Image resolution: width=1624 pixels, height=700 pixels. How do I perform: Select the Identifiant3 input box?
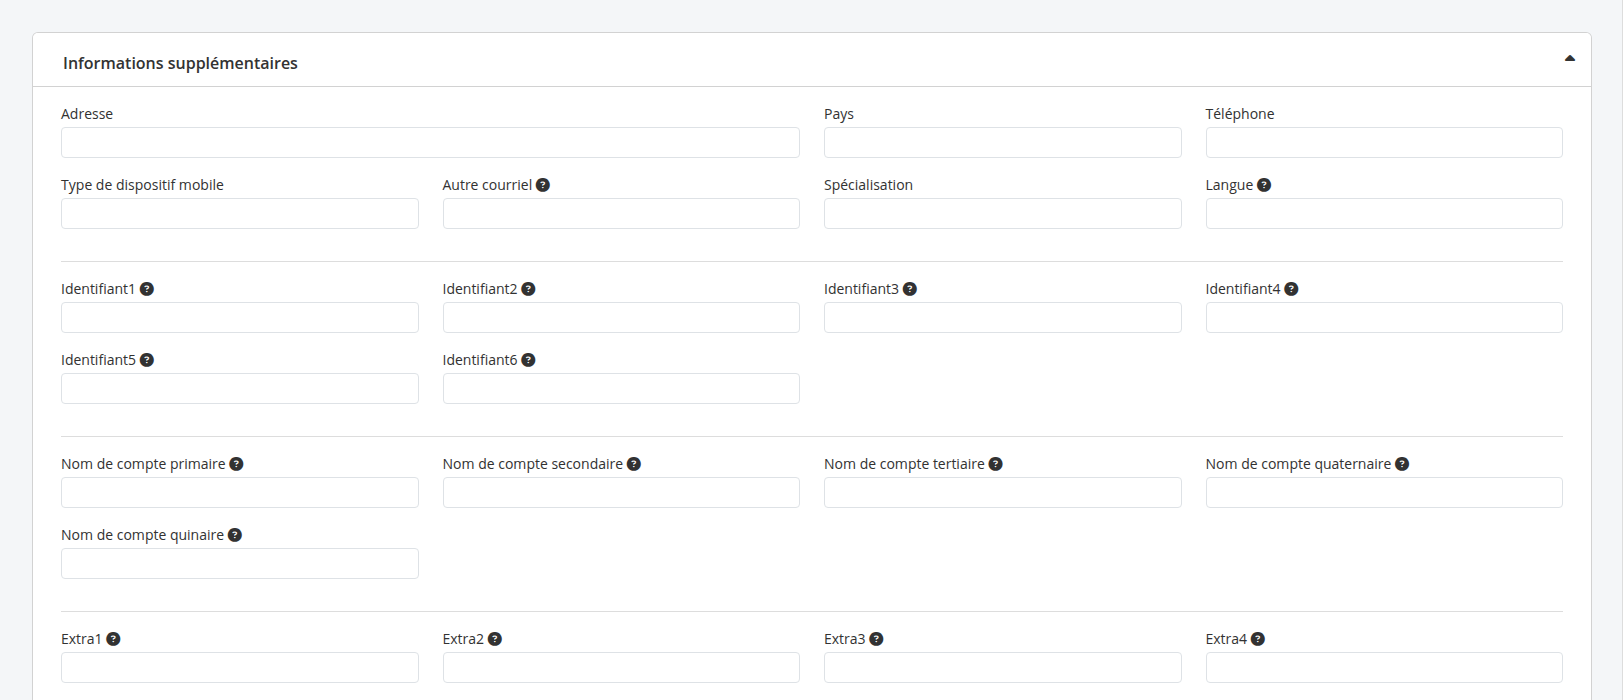pyautogui.click(x=1003, y=318)
